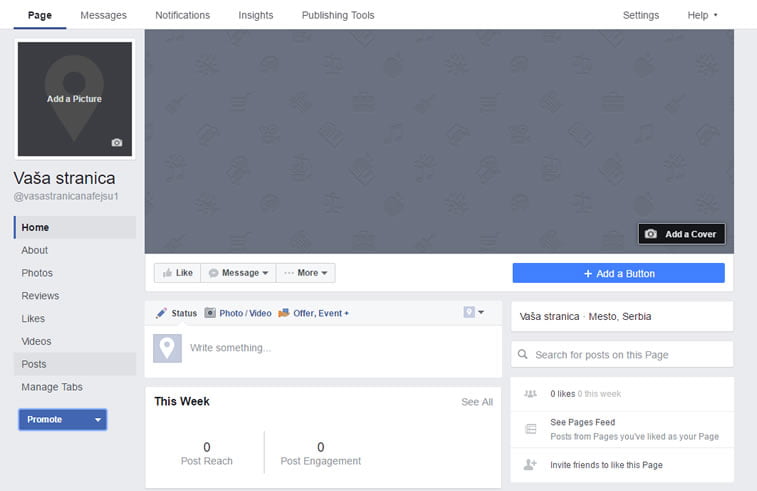The image size is (757, 491).
Task: Click See Pages Feed link
Action: point(583,422)
